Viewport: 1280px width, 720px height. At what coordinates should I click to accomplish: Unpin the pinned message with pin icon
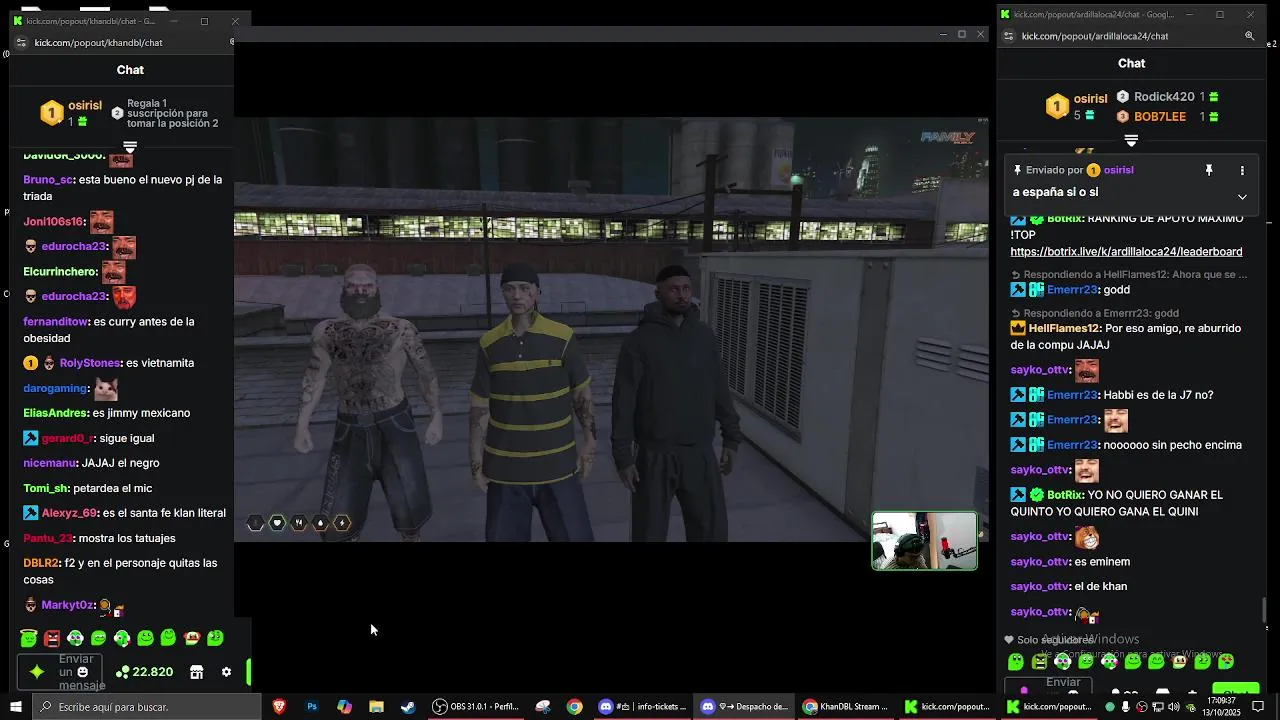1209,171
